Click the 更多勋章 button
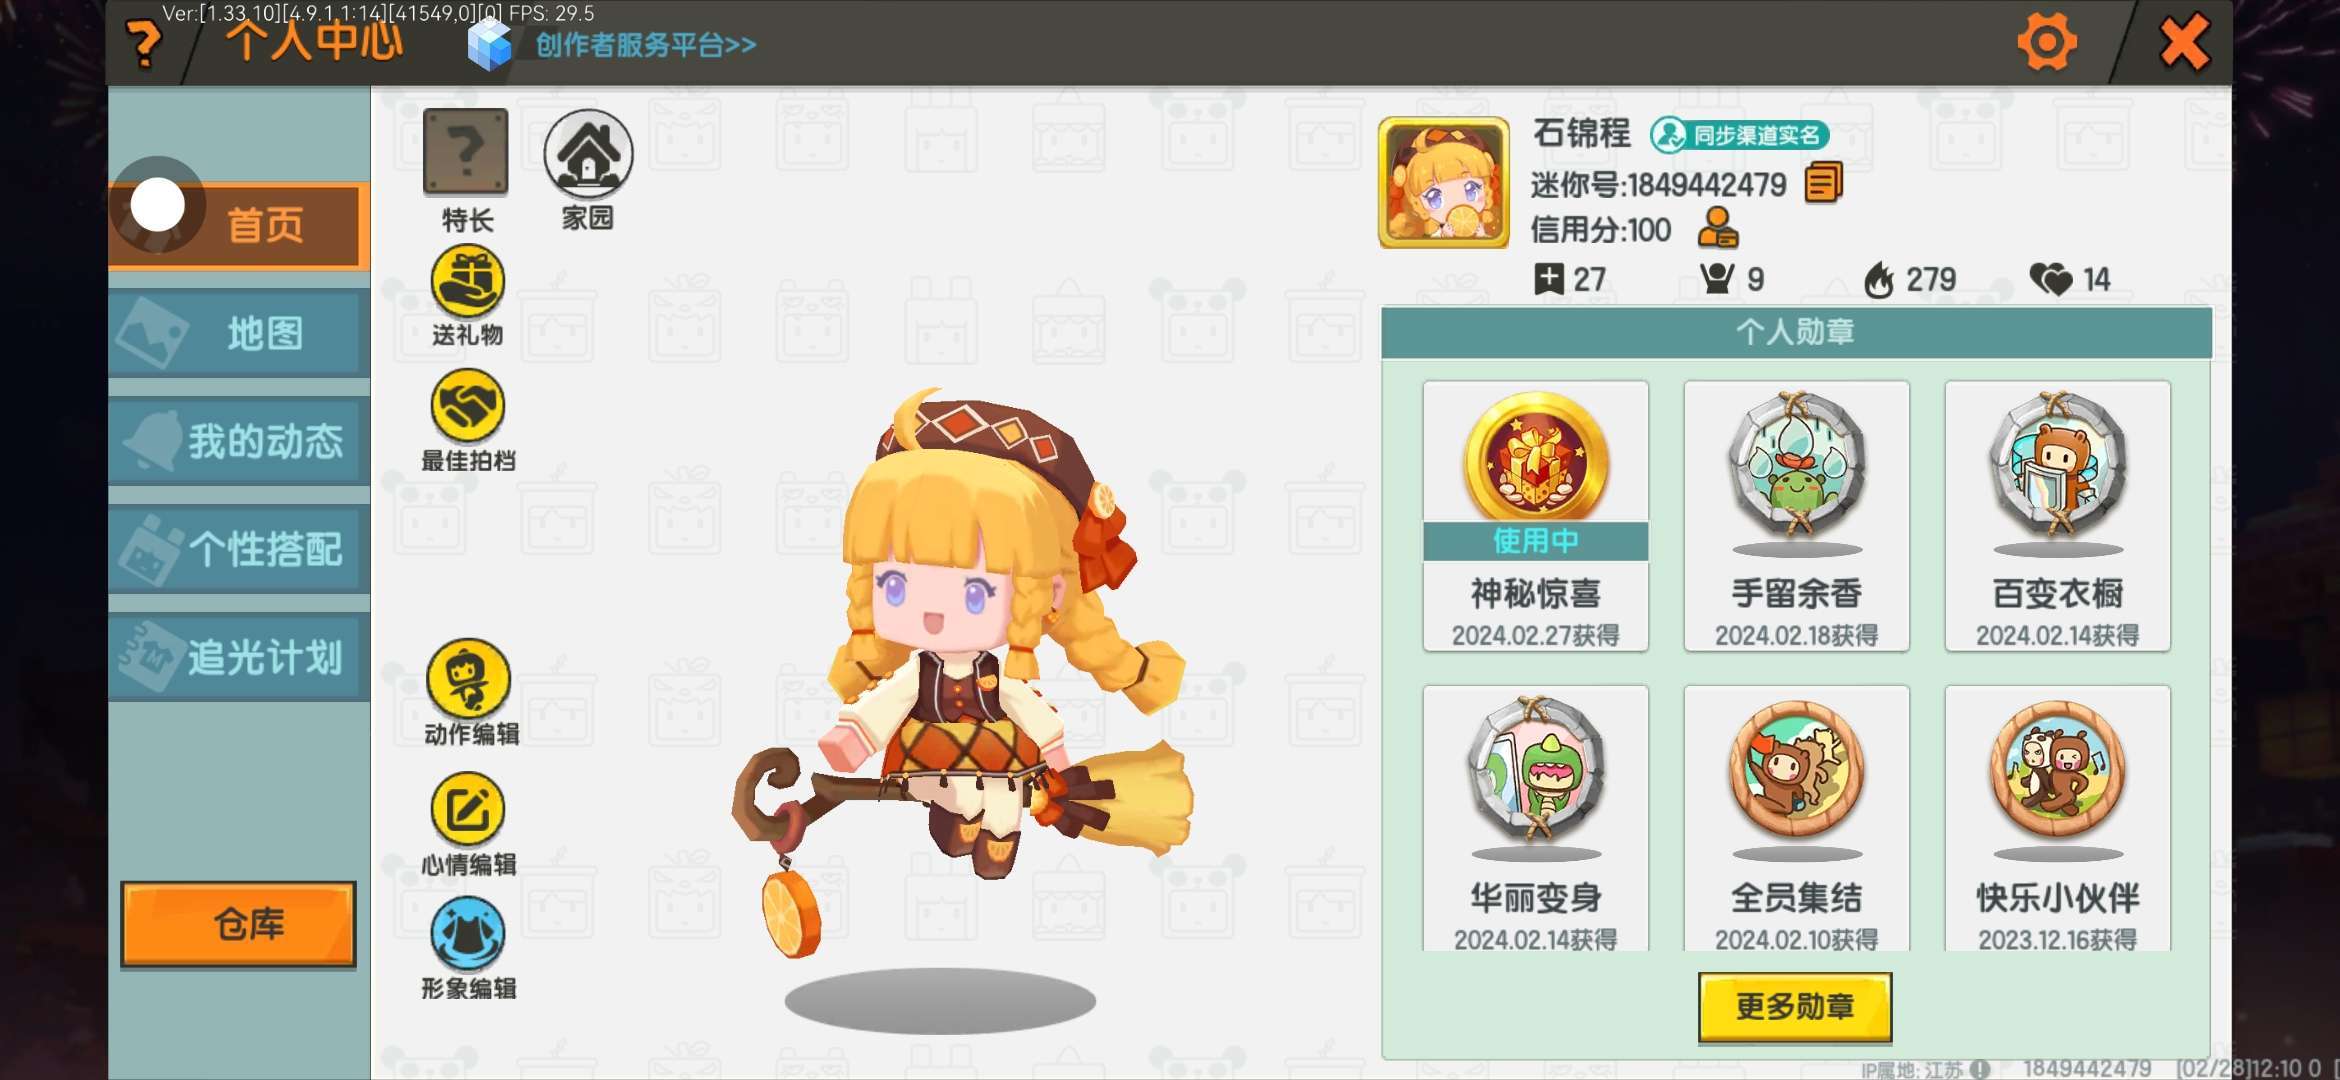Image resolution: width=2340 pixels, height=1080 pixels. [x=1795, y=1006]
